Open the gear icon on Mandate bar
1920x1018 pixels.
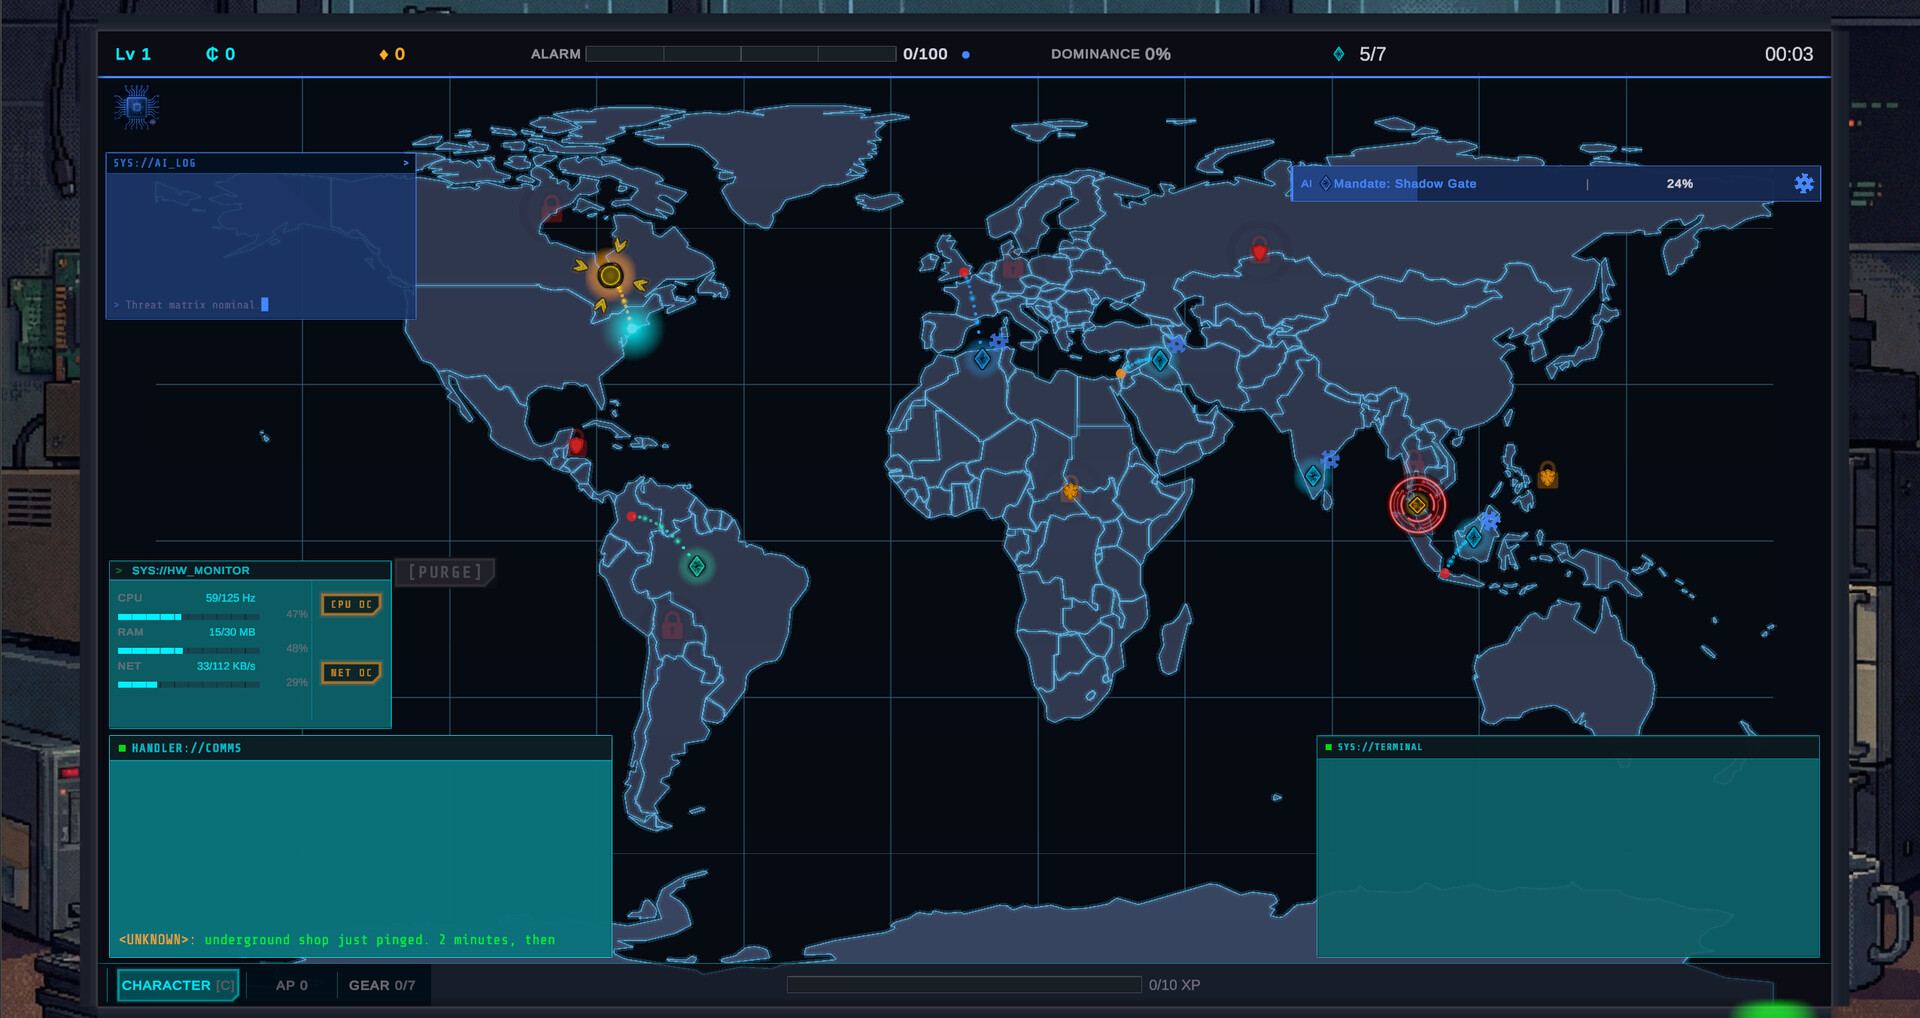coord(1803,184)
